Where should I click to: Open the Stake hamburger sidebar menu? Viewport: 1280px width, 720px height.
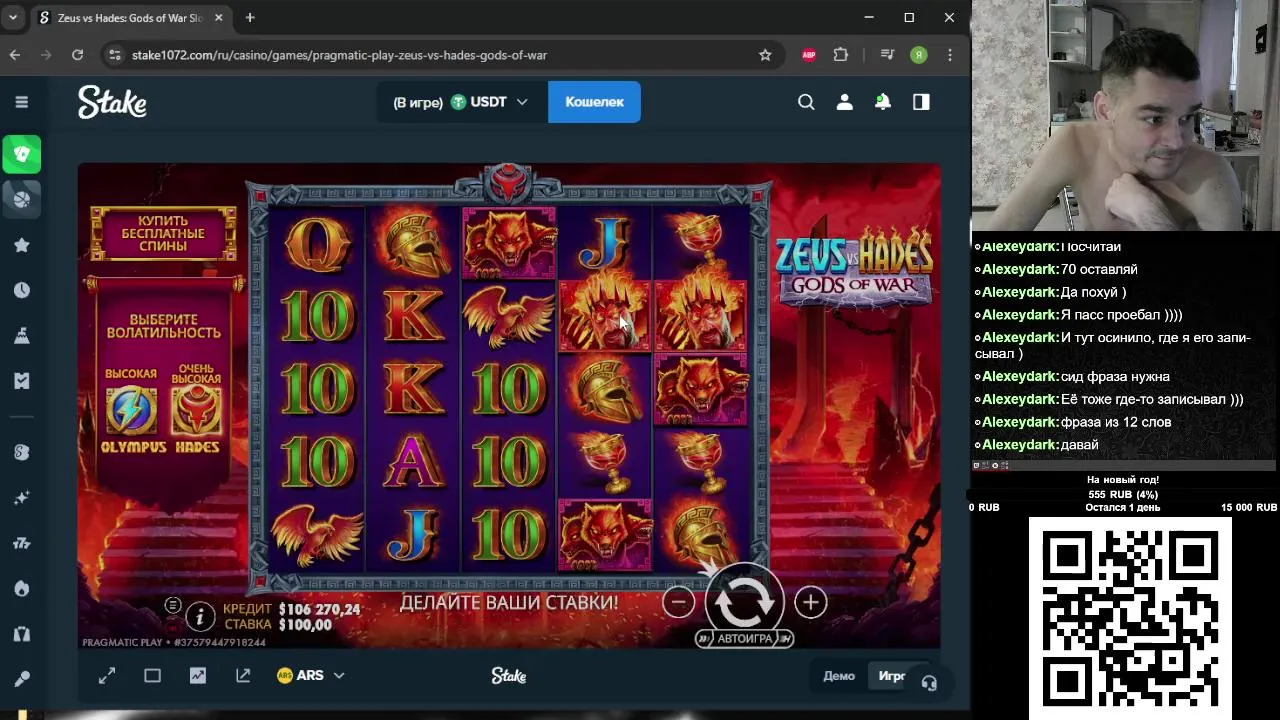pyautogui.click(x=21, y=102)
